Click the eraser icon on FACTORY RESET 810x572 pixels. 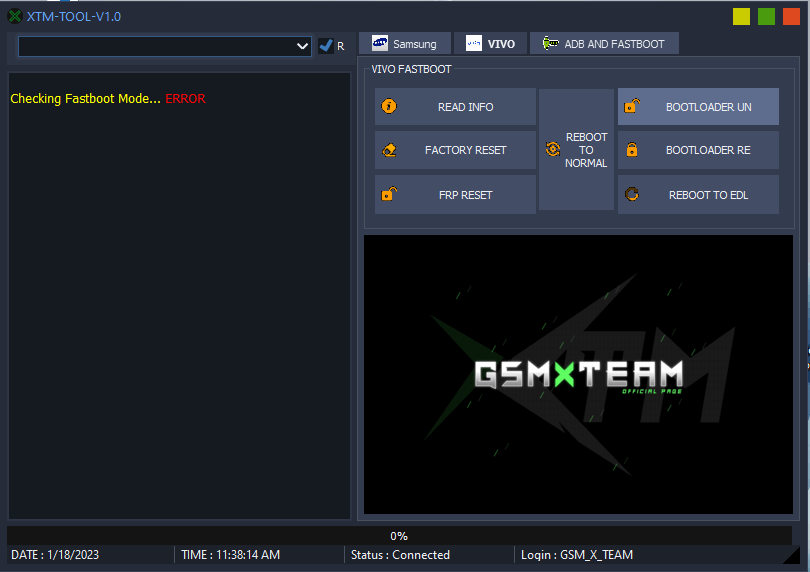(390, 150)
